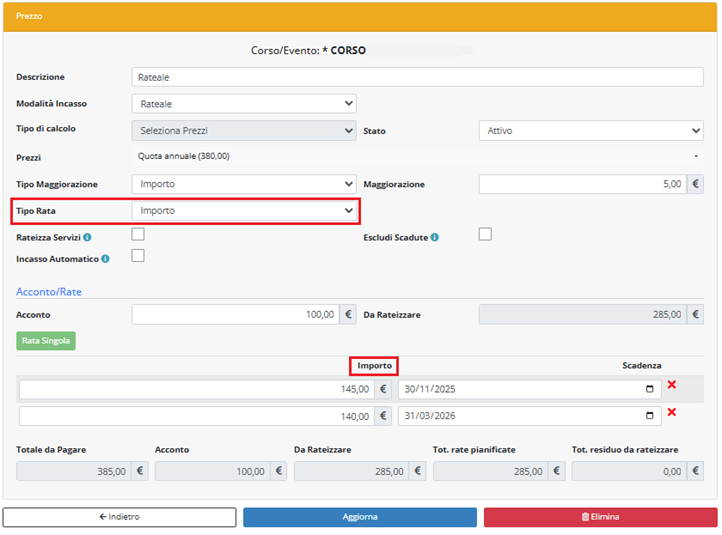Screen dimensions: 722x535
Task: Click the Aggiorna button
Action: [360, 517]
